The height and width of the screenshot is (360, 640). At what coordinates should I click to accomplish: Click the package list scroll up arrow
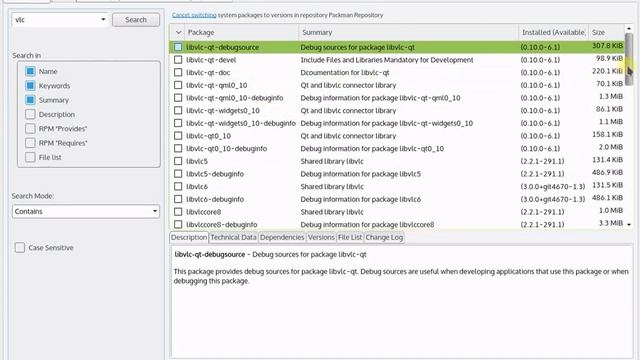[629, 29]
